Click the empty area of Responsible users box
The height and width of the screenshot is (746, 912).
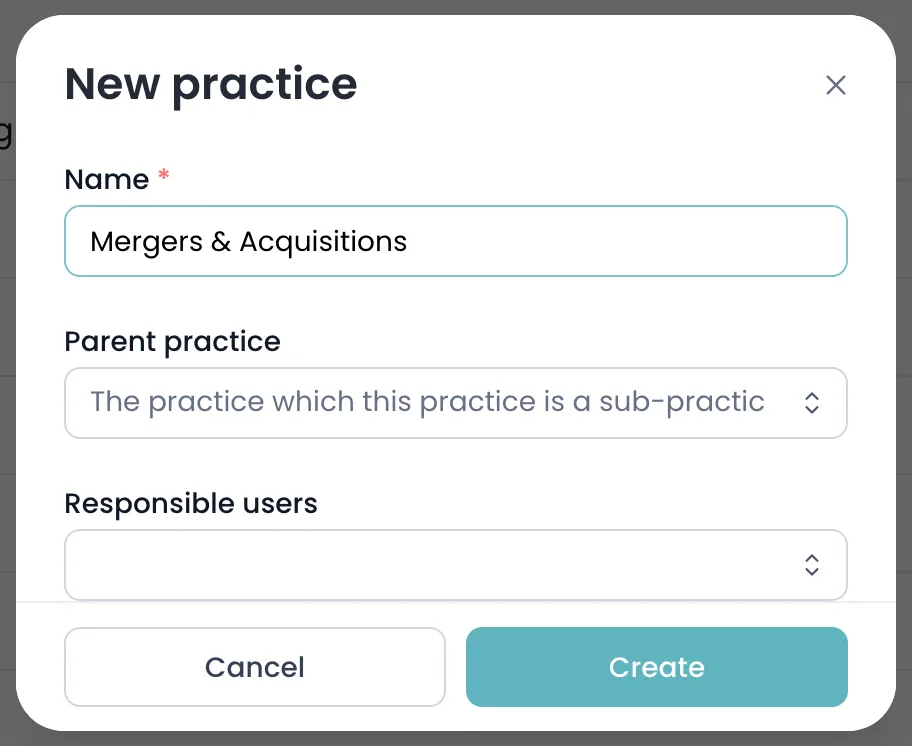pyautogui.click(x=430, y=565)
